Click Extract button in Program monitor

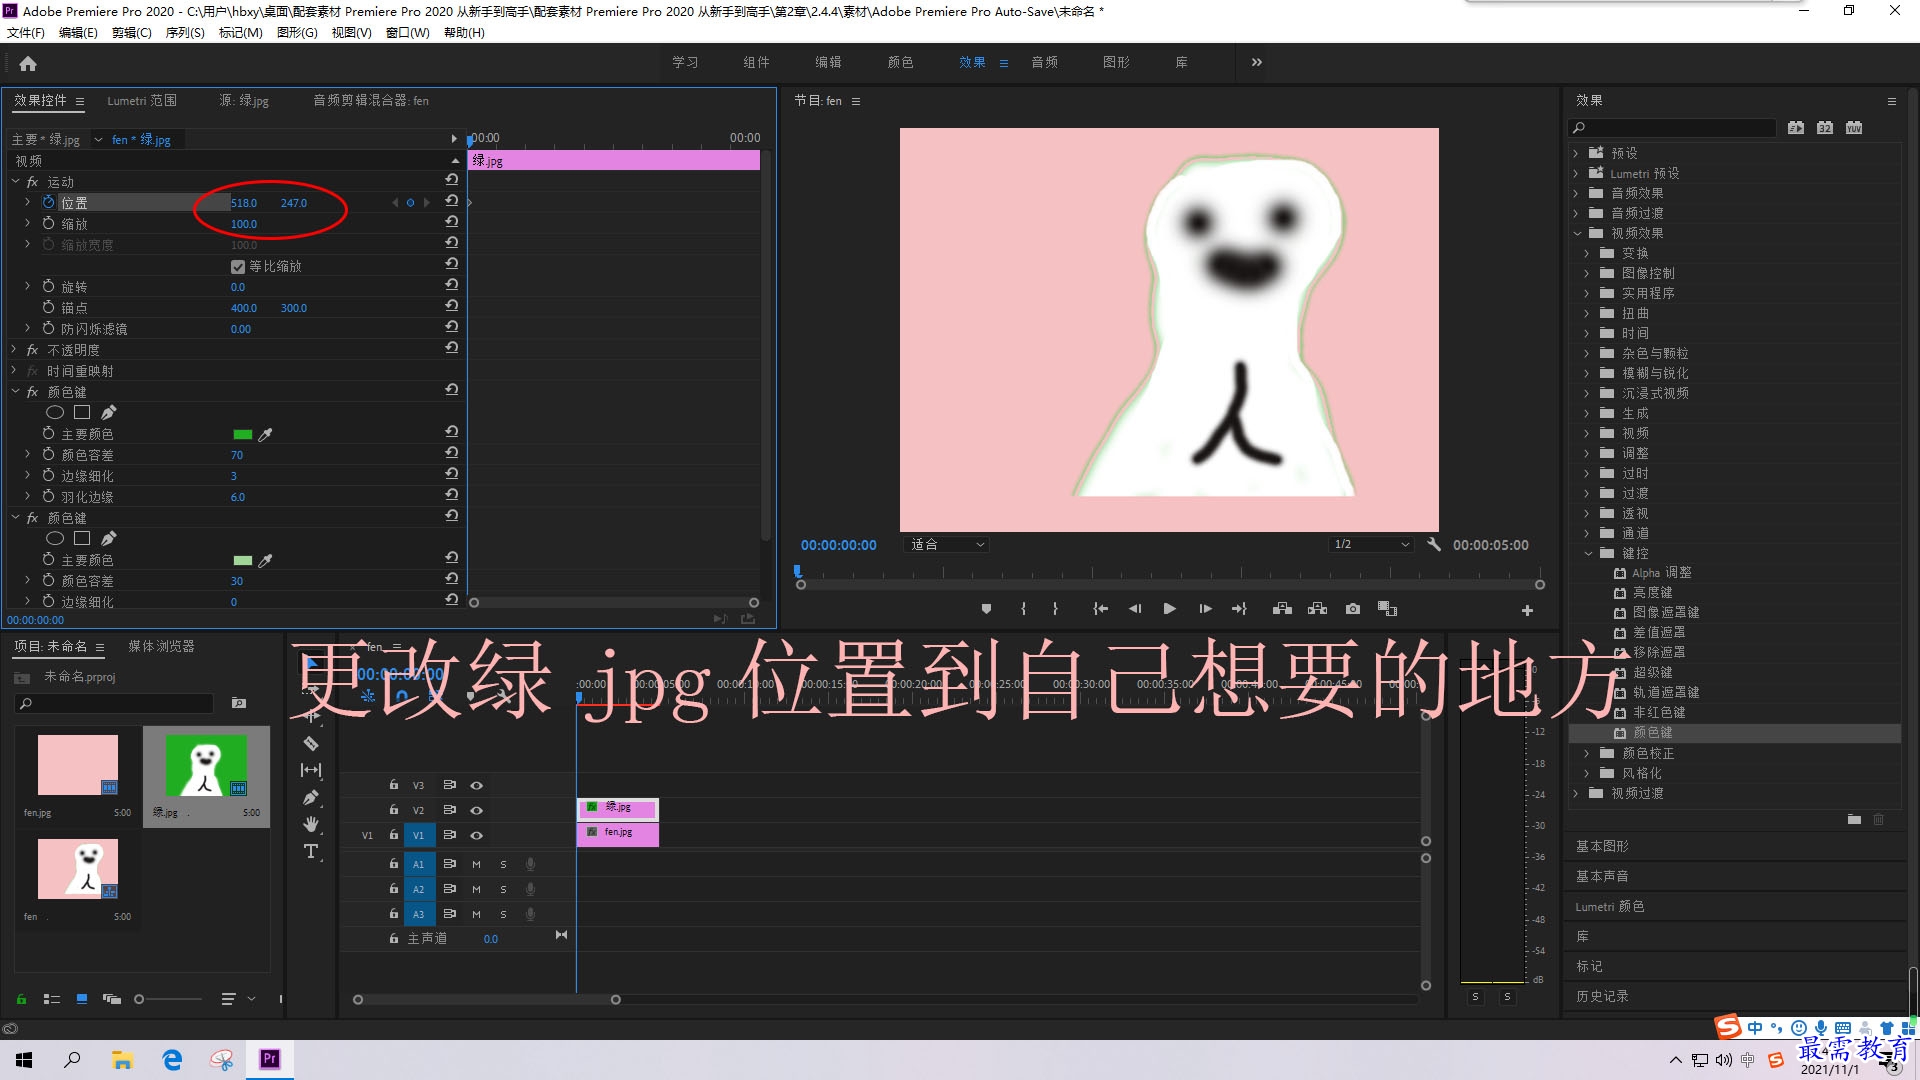[x=1317, y=608]
